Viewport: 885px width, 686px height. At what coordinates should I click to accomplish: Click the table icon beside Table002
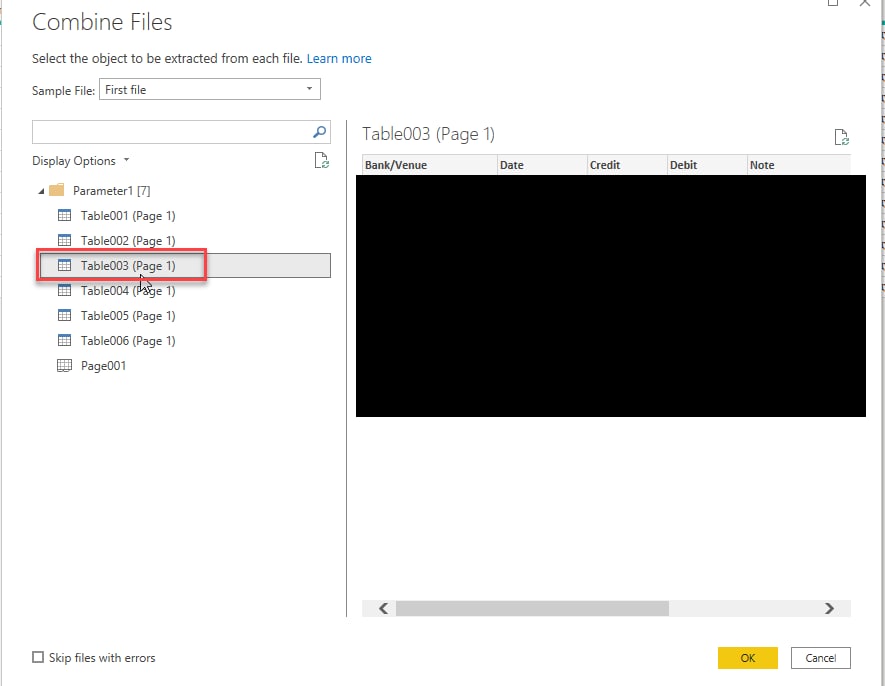coord(65,240)
